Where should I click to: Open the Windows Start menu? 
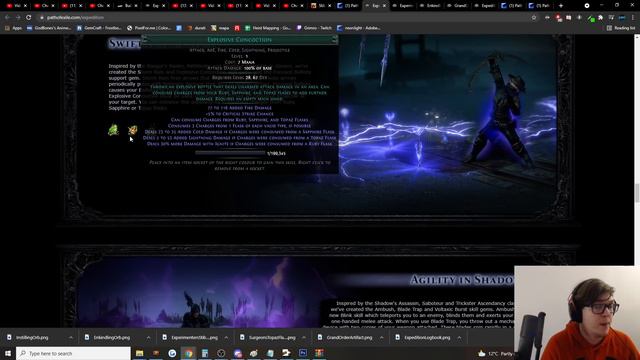(8, 353)
